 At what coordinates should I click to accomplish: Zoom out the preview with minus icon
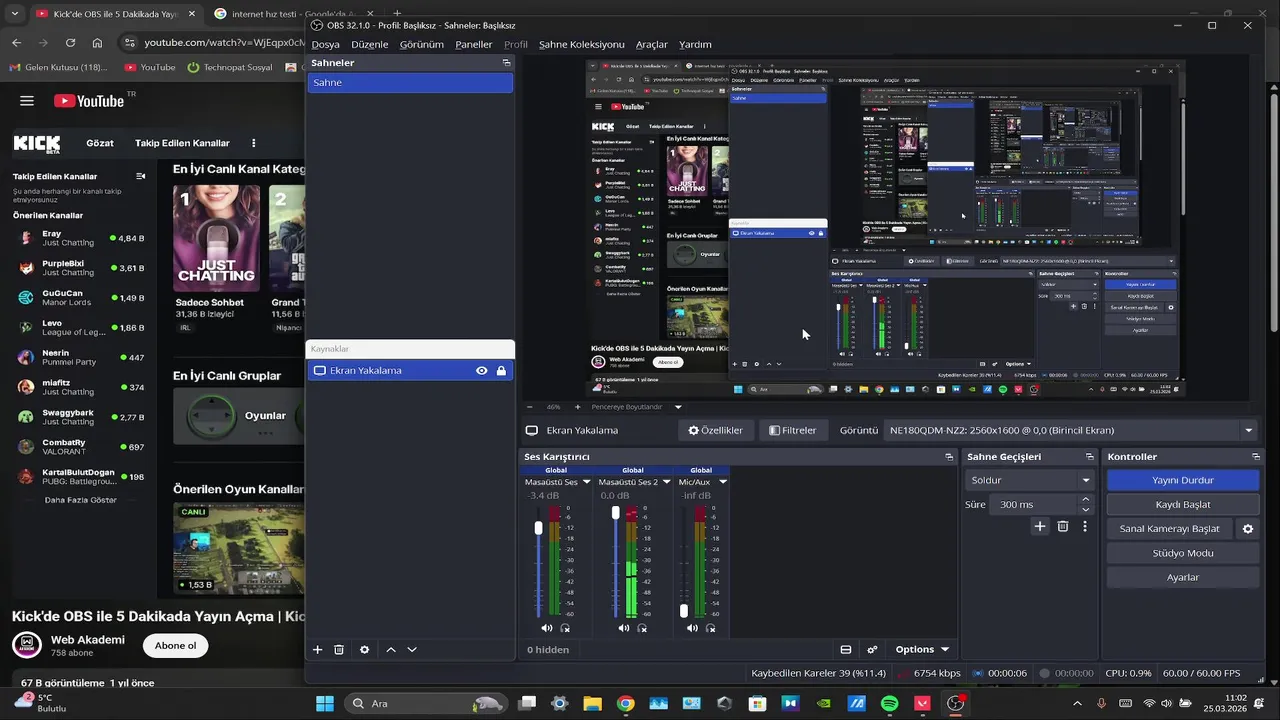[531, 407]
